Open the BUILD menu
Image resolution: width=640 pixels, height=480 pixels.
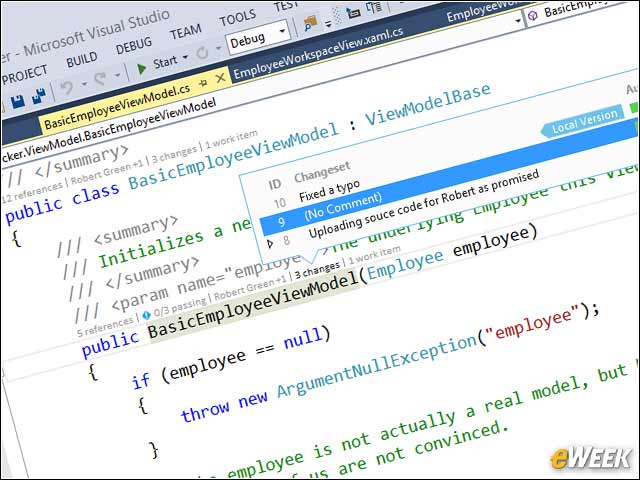82,60
